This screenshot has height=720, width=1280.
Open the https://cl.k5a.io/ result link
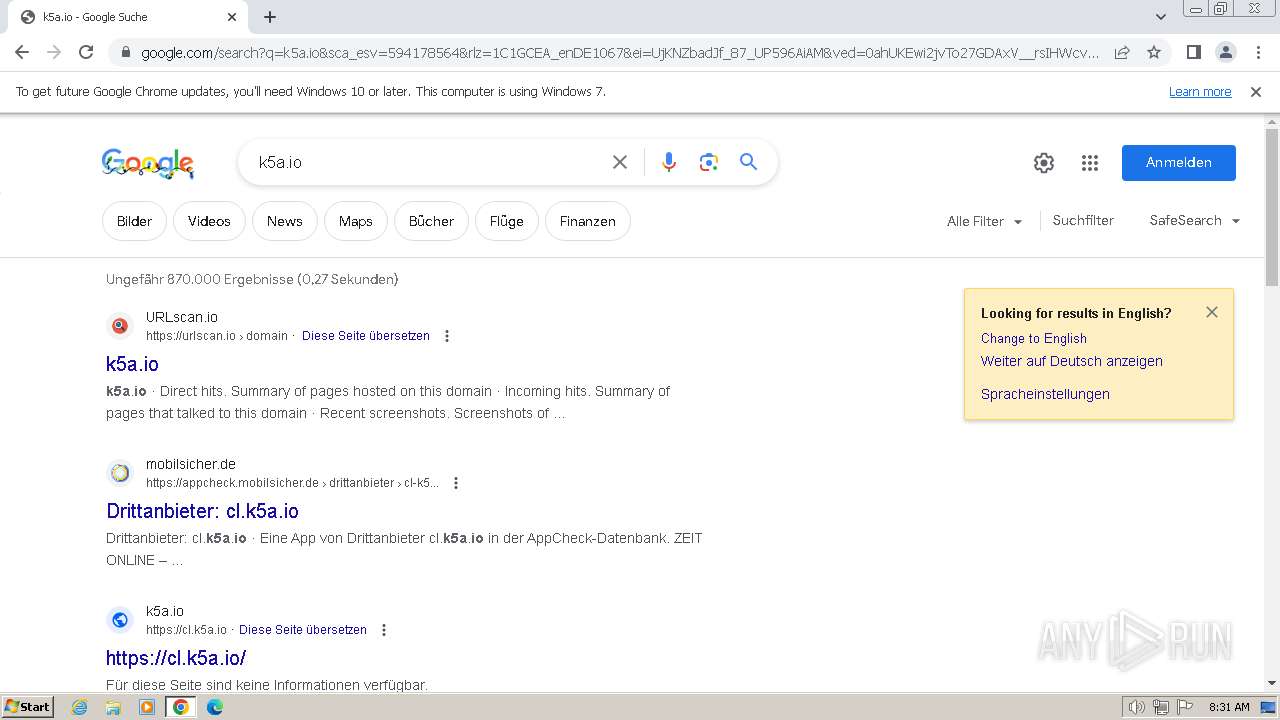(176, 658)
